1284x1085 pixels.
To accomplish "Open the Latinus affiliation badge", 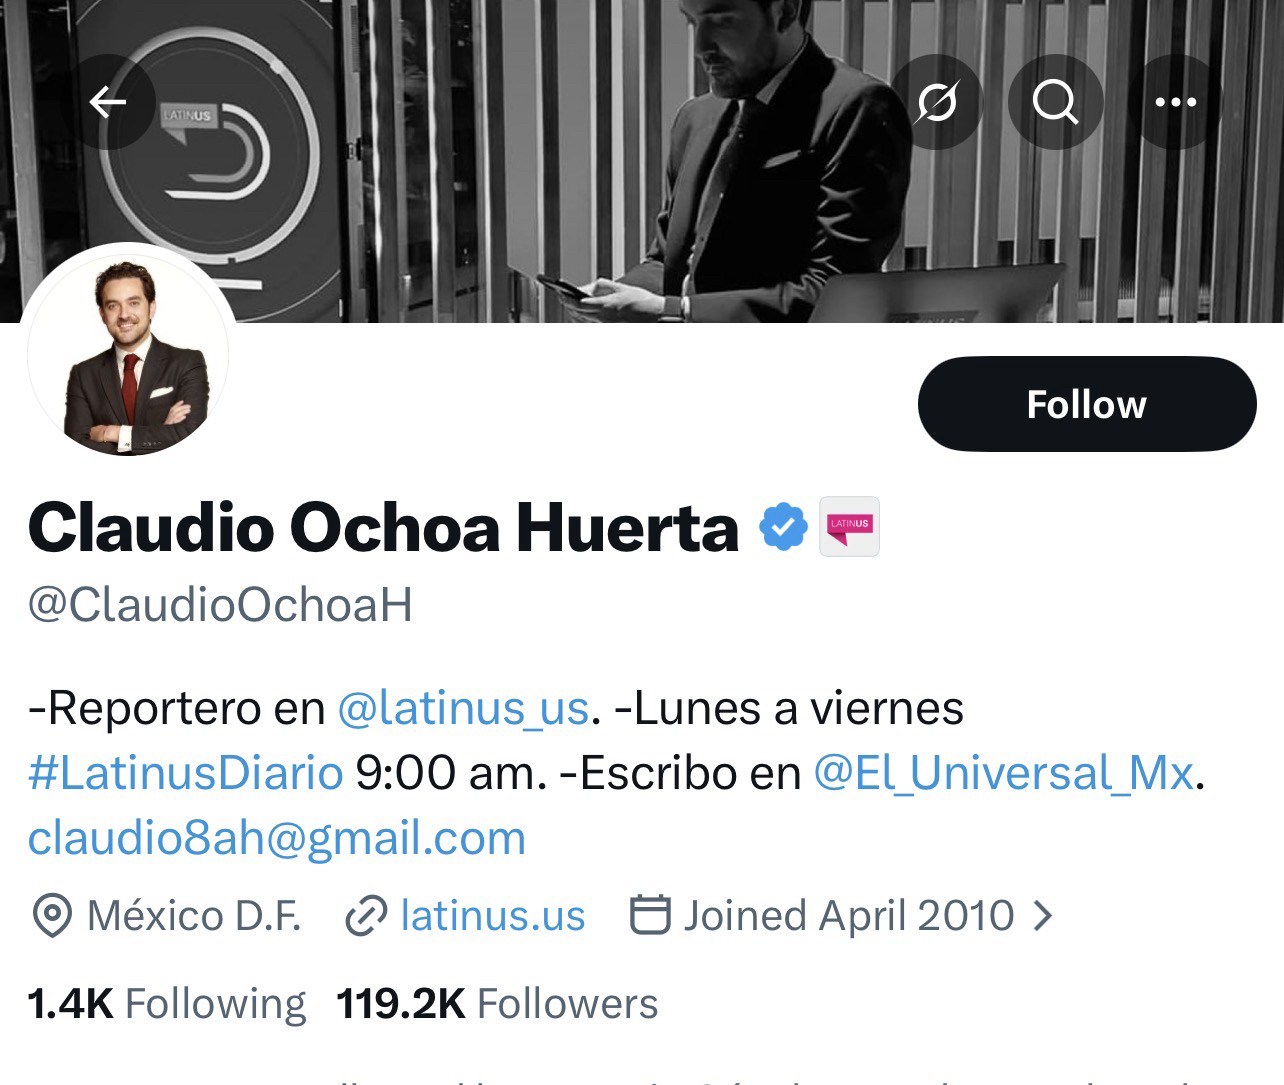I will (x=849, y=526).
